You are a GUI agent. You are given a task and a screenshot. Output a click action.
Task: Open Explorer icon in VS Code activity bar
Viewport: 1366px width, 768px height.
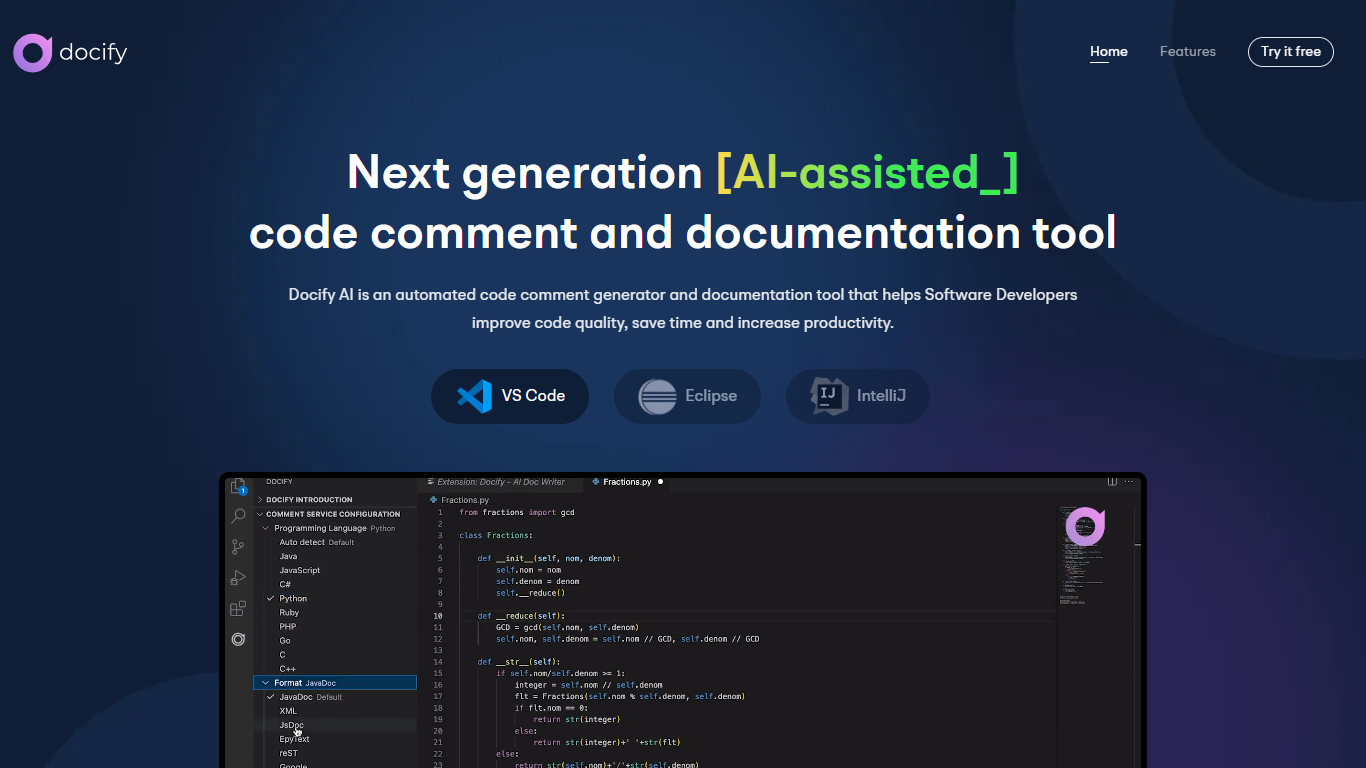[x=238, y=486]
